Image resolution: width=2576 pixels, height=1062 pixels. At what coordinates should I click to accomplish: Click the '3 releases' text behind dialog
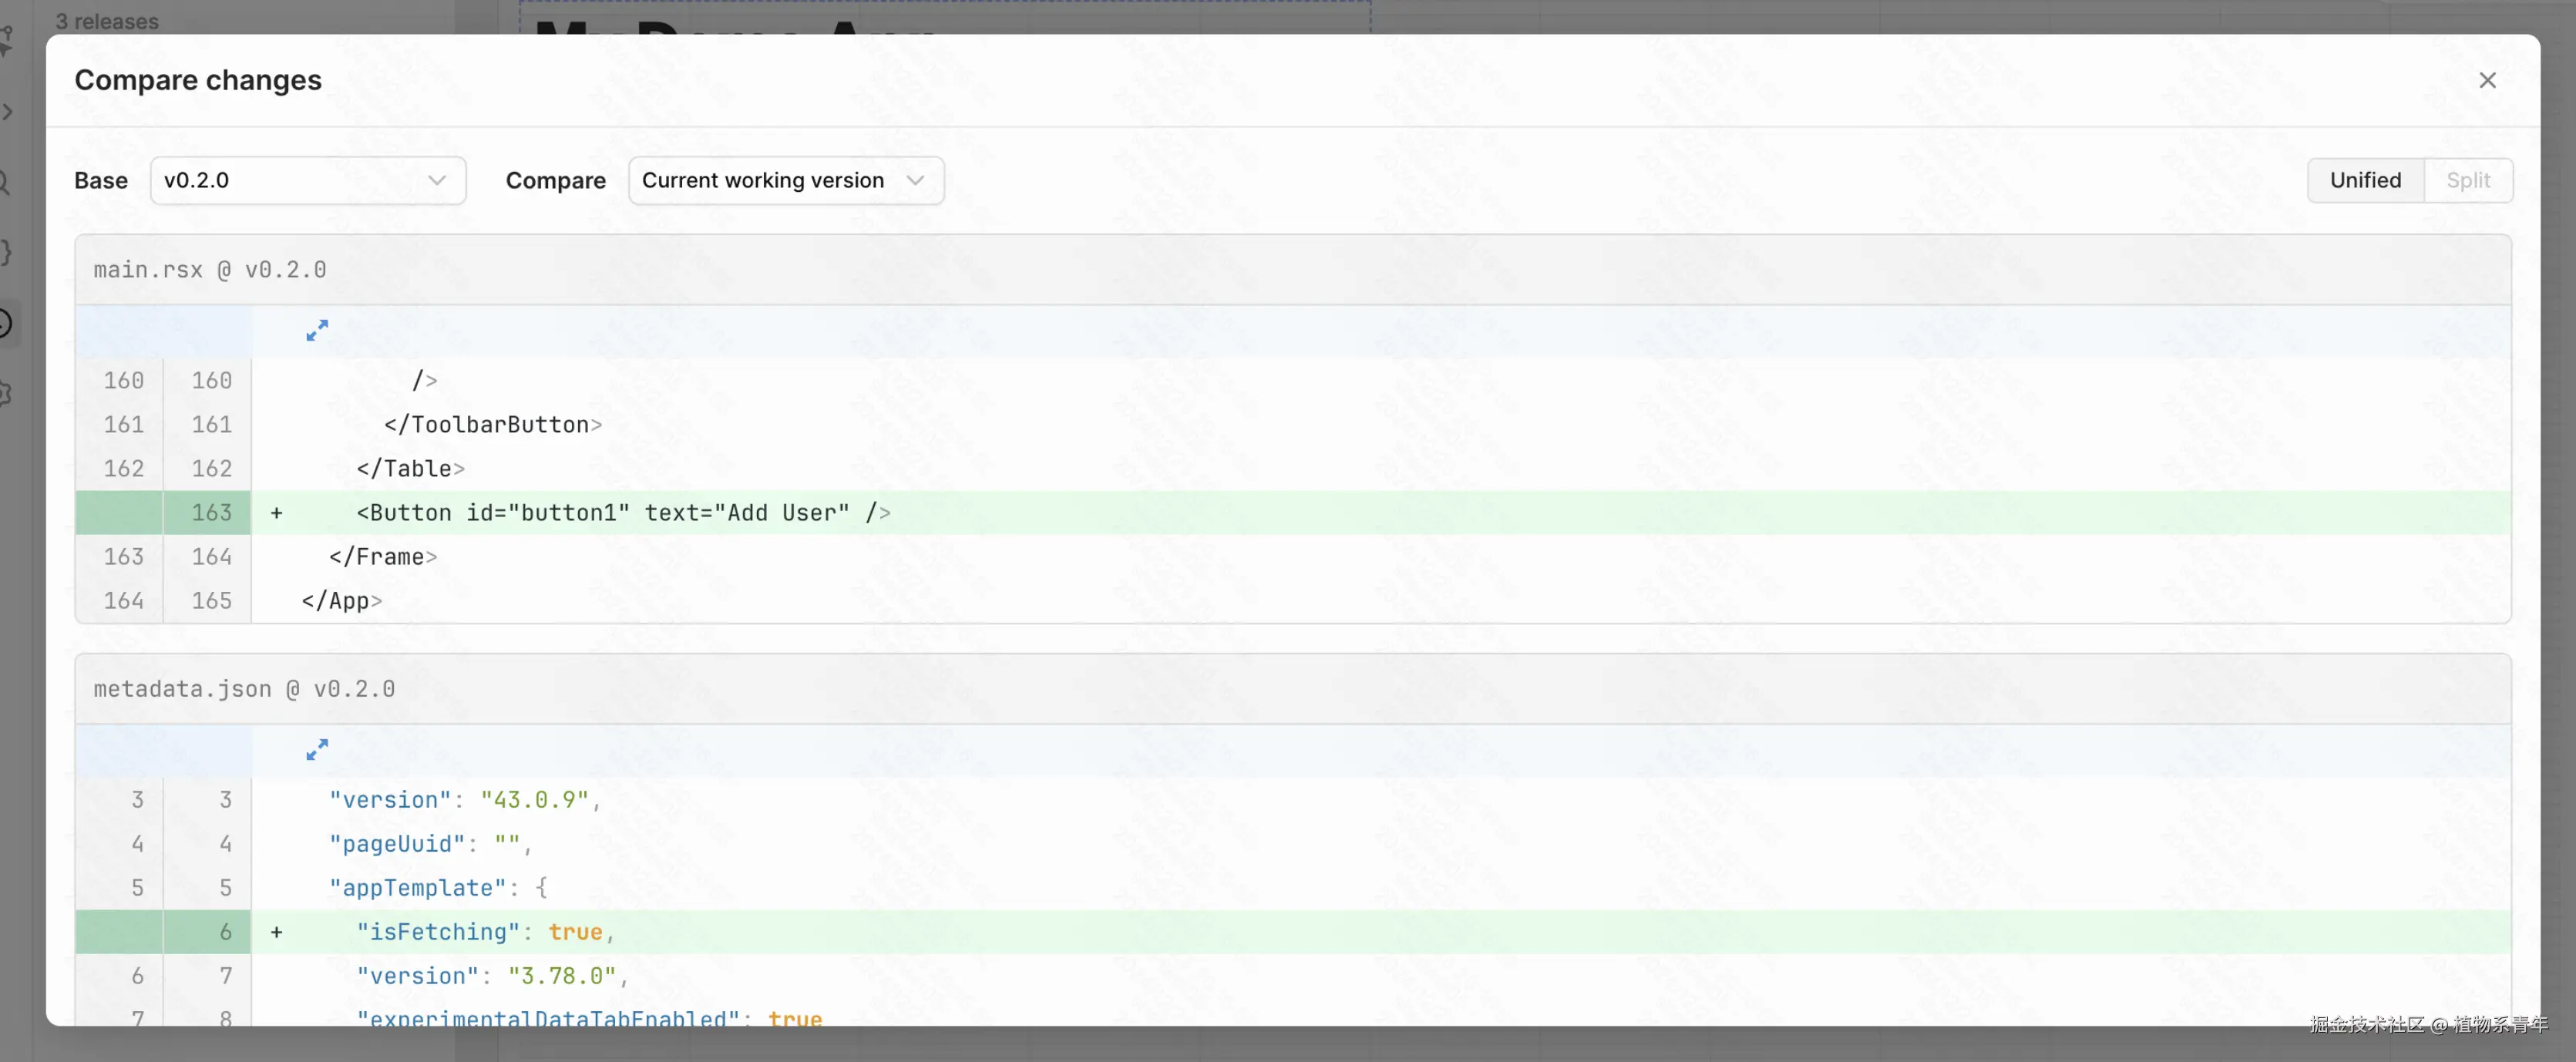pos(107,21)
